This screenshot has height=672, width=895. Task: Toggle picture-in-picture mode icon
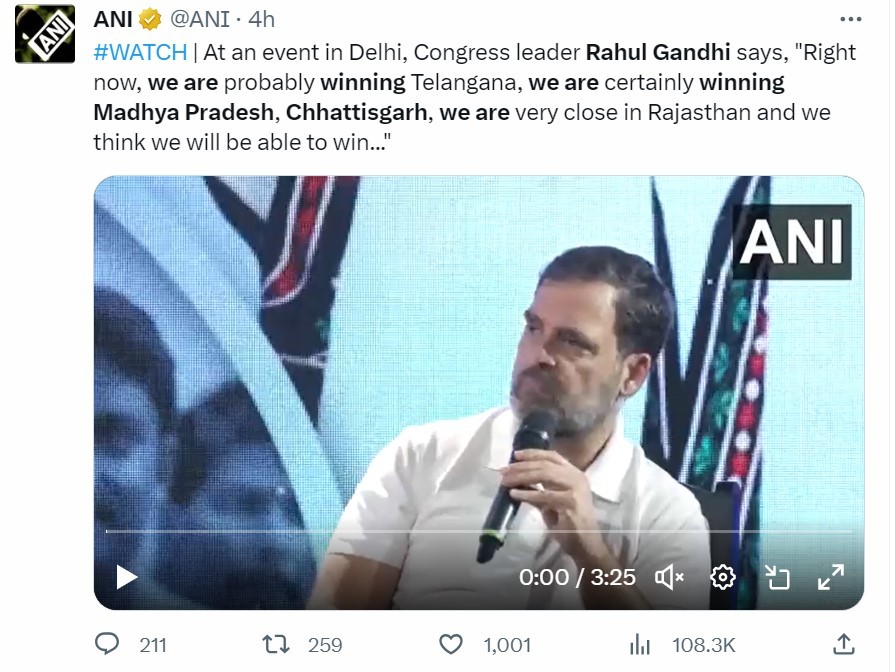[777, 577]
